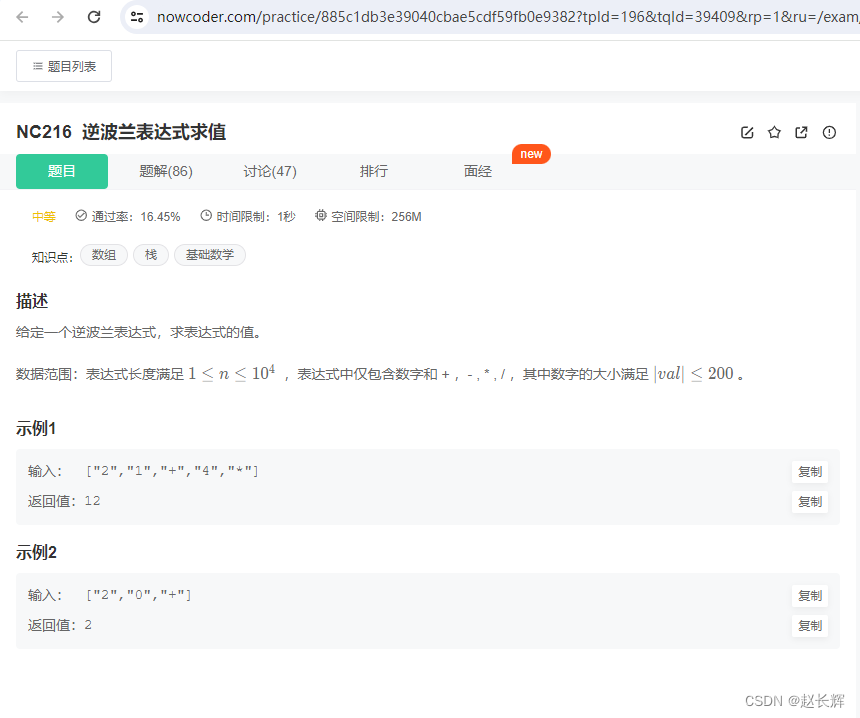The image size is (860, 718).
Task: Select the 栈 knowledge tag
Action: (150, 254)
